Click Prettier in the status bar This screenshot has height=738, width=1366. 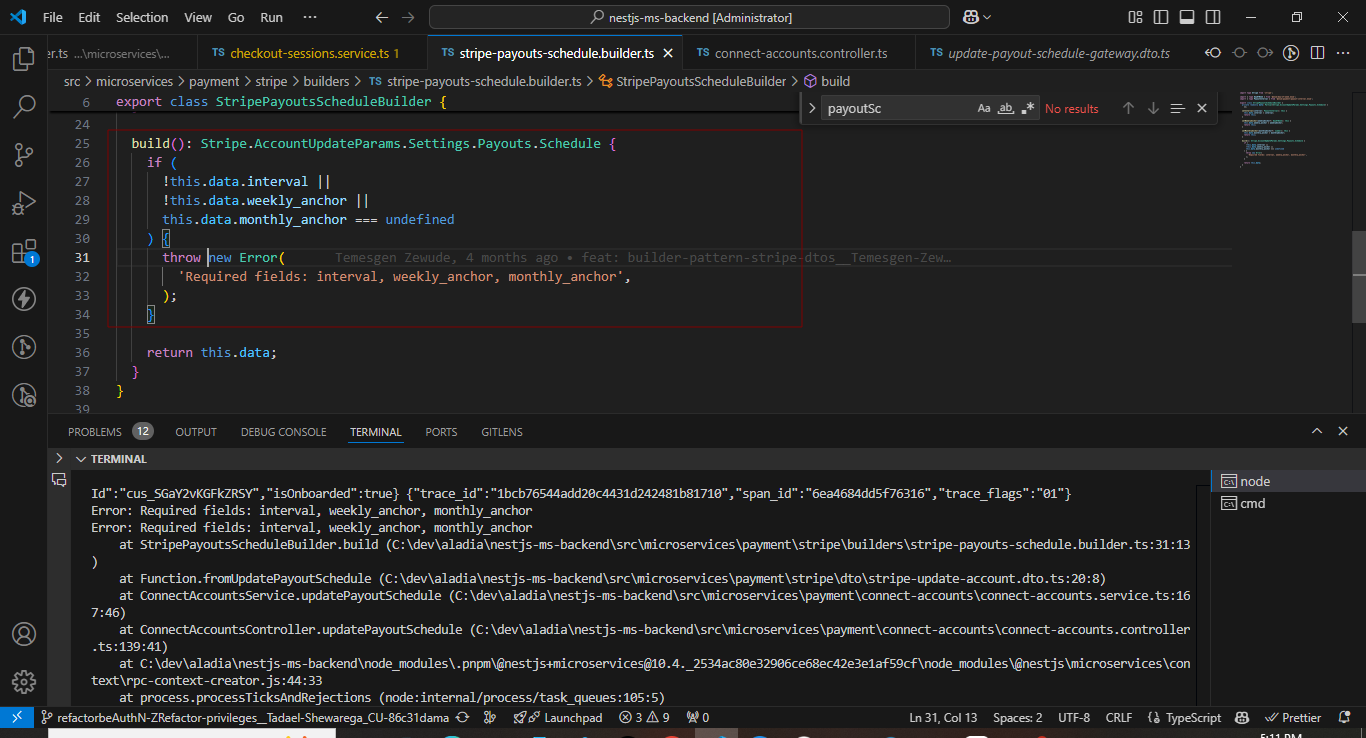pos(1293,717)
